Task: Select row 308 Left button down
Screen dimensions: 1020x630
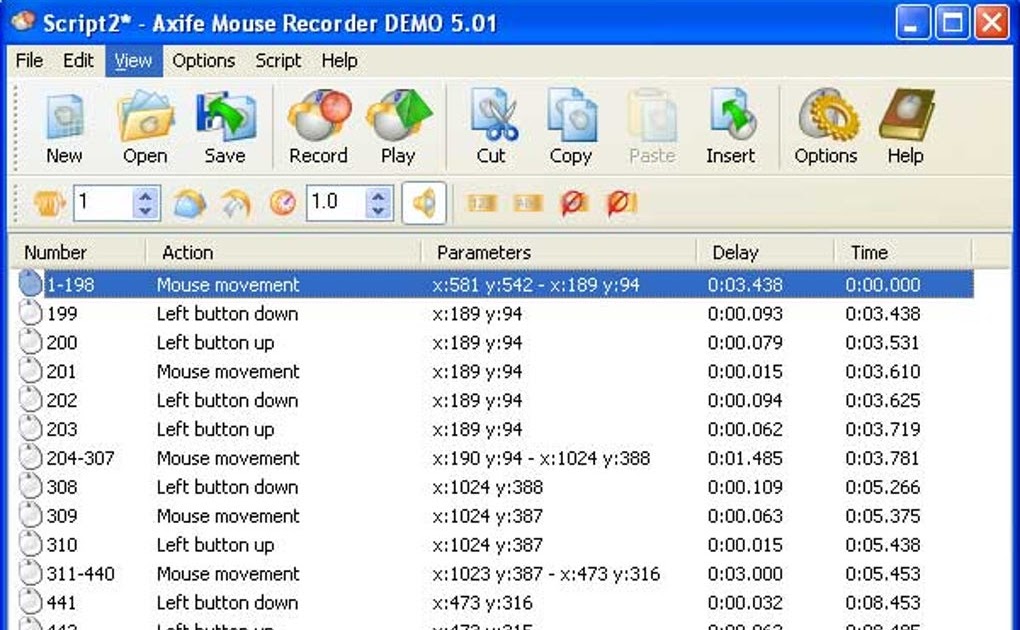Action: coord(494,487)
